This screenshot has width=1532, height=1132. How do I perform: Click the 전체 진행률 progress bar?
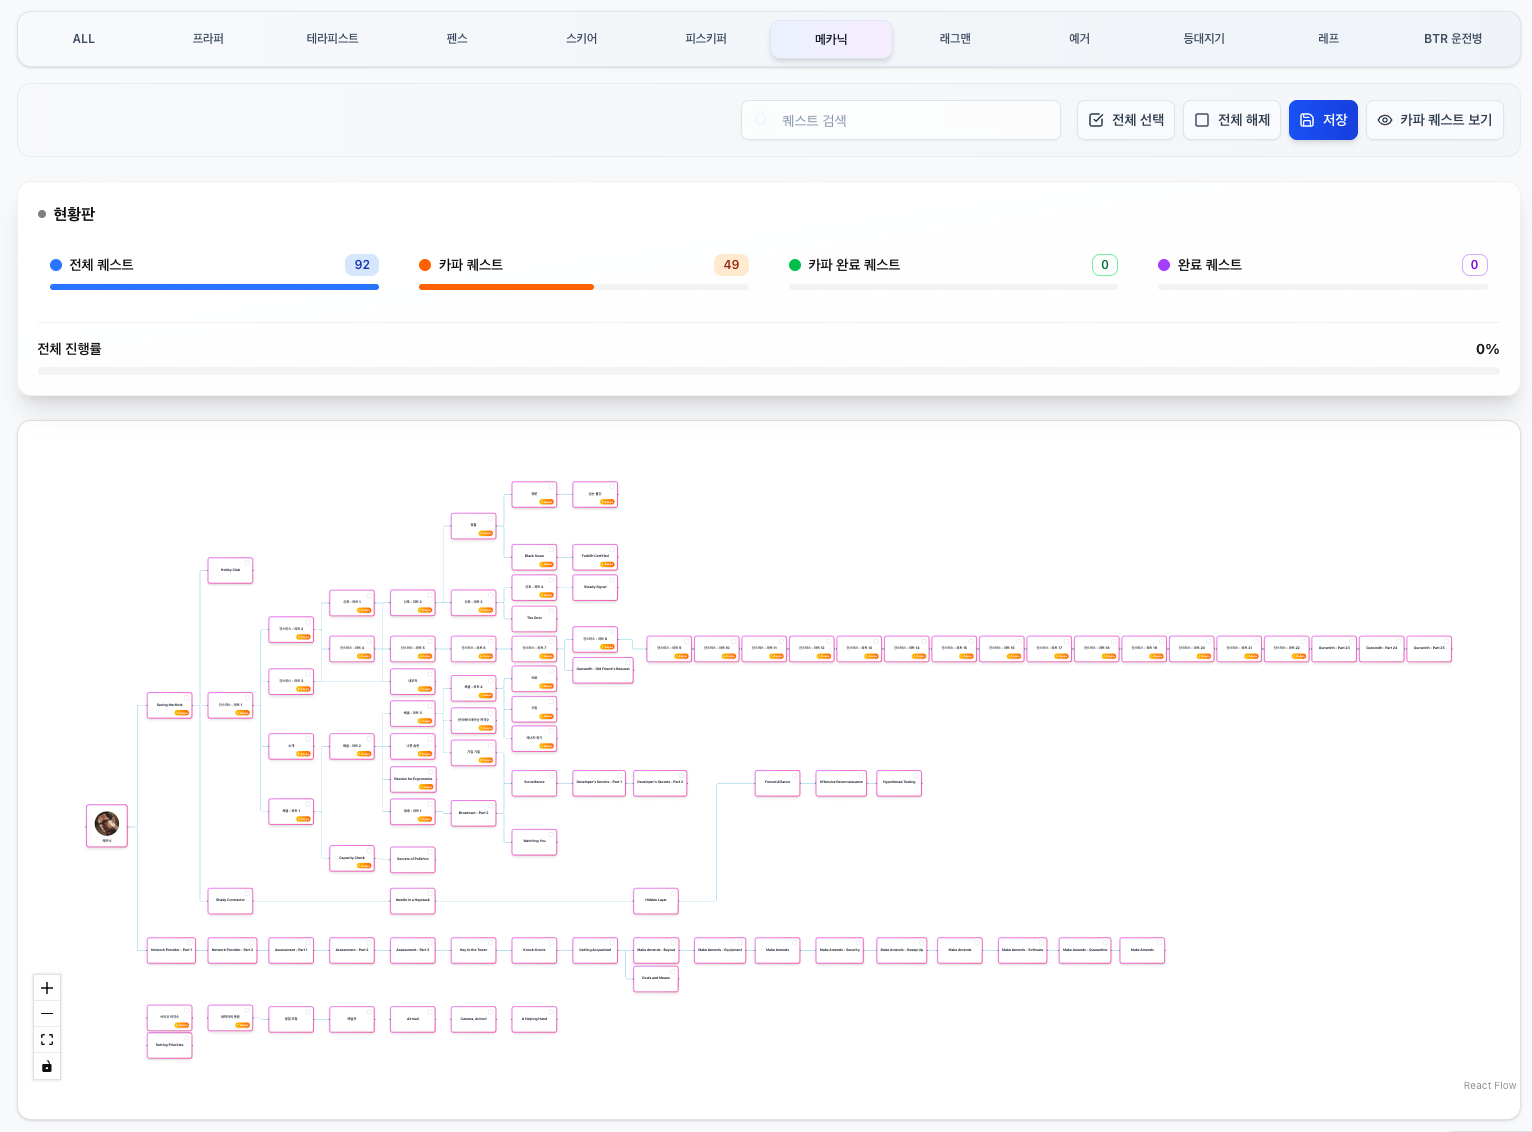768,371
